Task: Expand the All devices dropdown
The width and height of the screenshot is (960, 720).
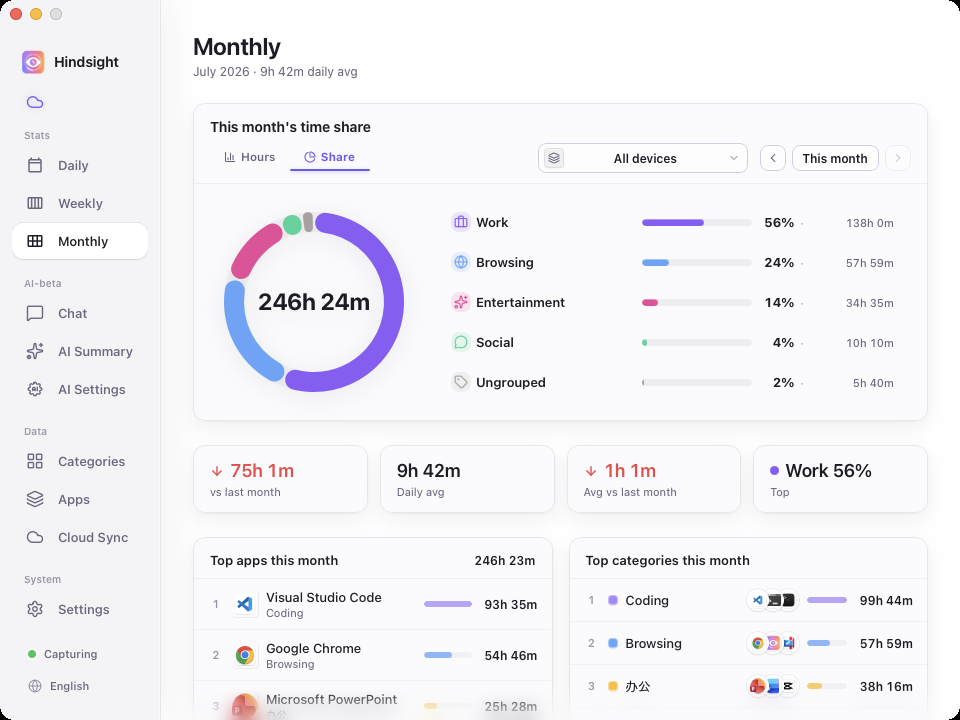Action: point(642,159)
